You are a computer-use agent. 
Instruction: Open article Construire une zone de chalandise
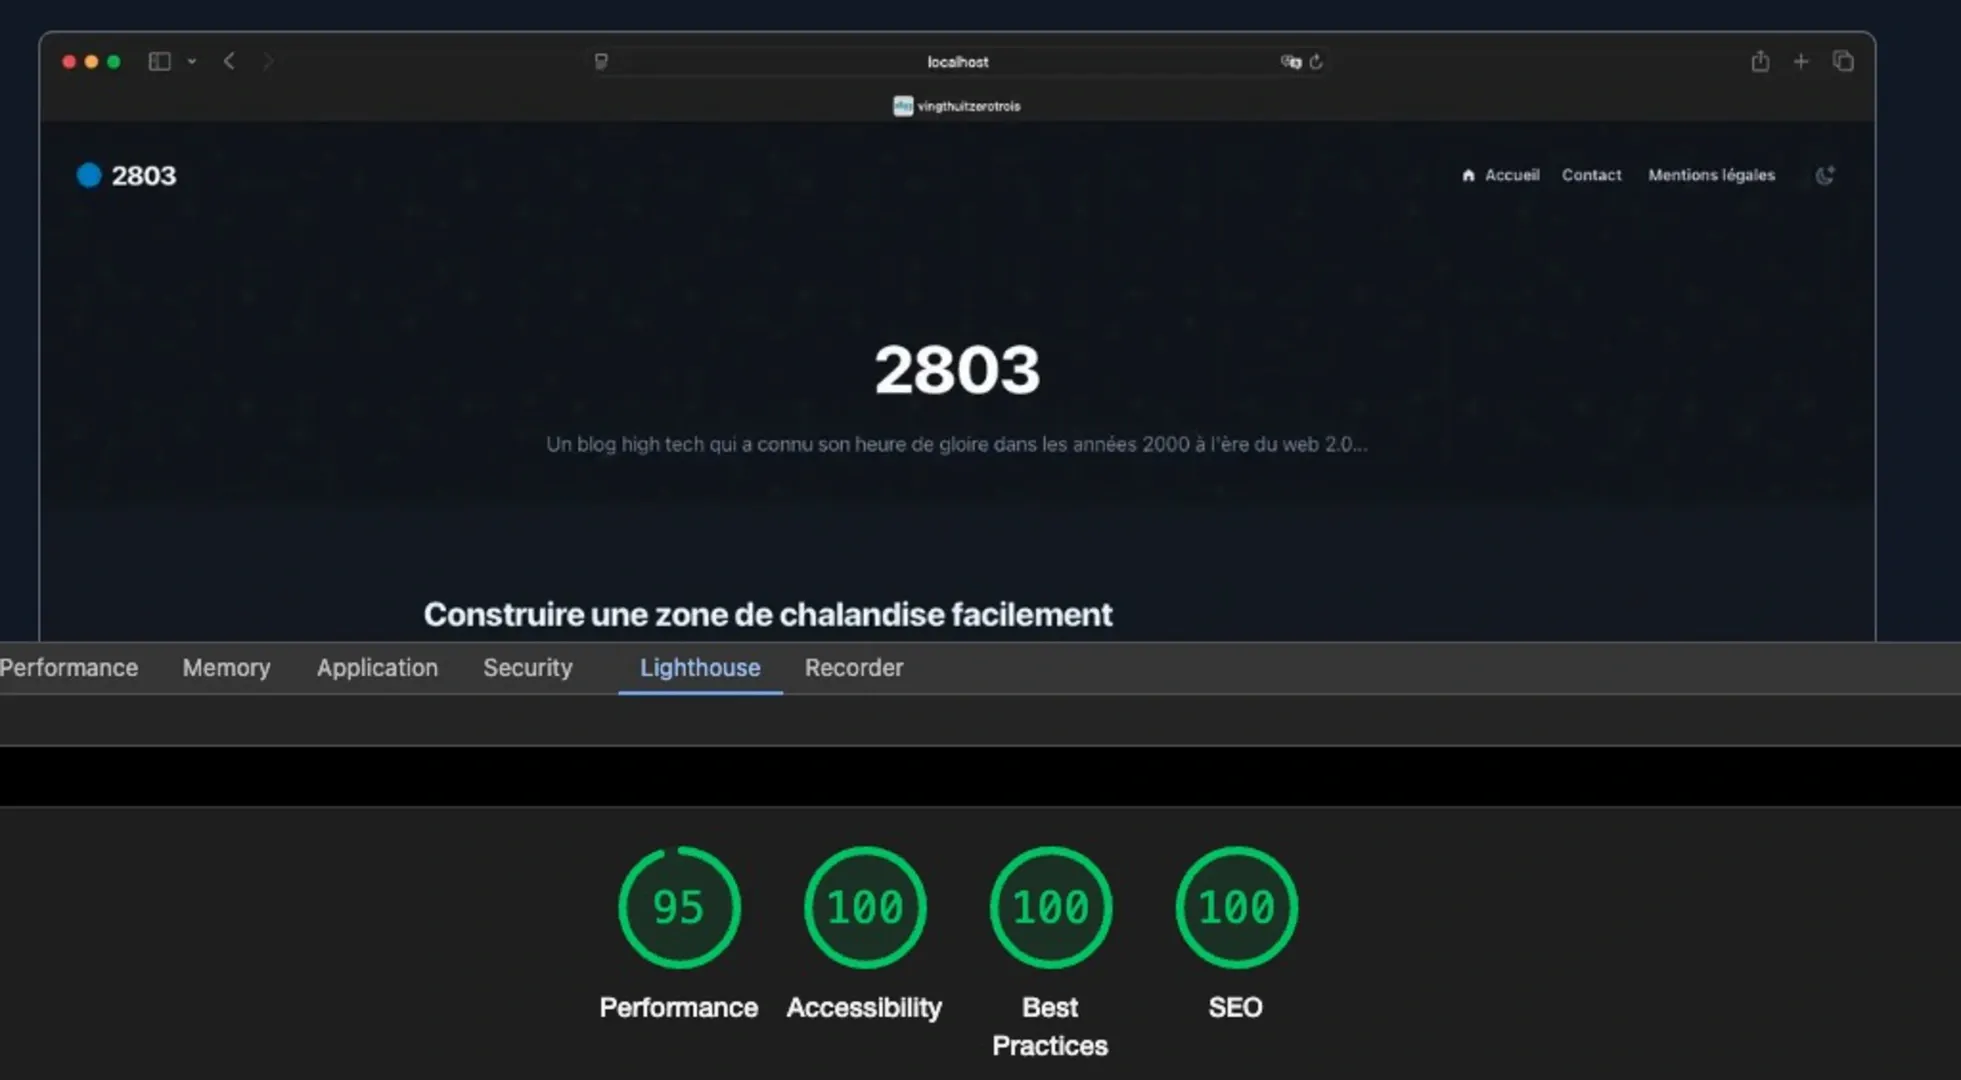[x=767, y=614]
